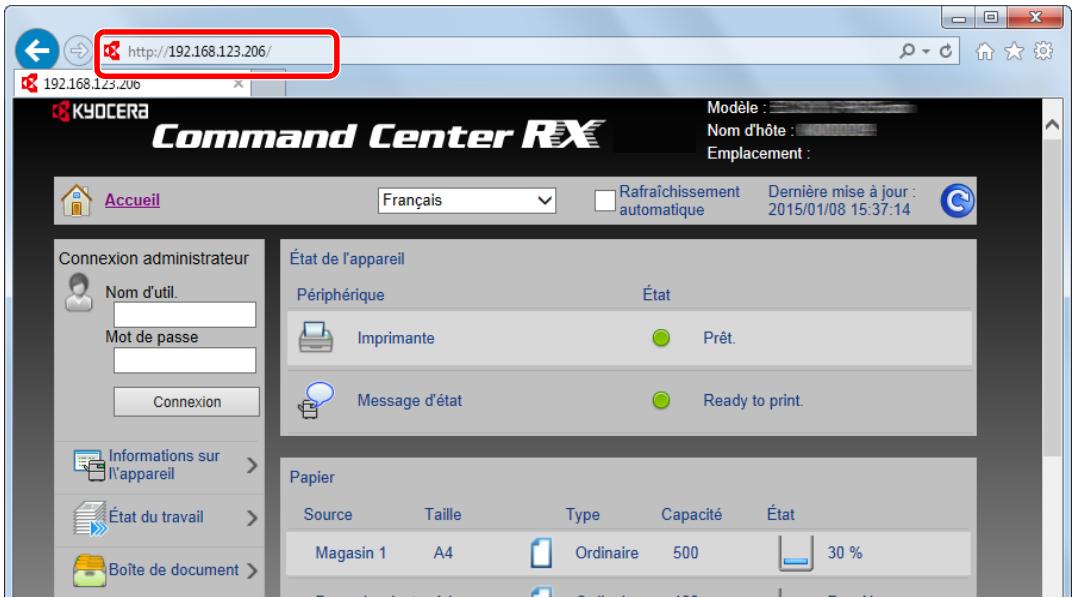Open the Français language dropdown
This screenshot has width=1073, height=598.
467,200
